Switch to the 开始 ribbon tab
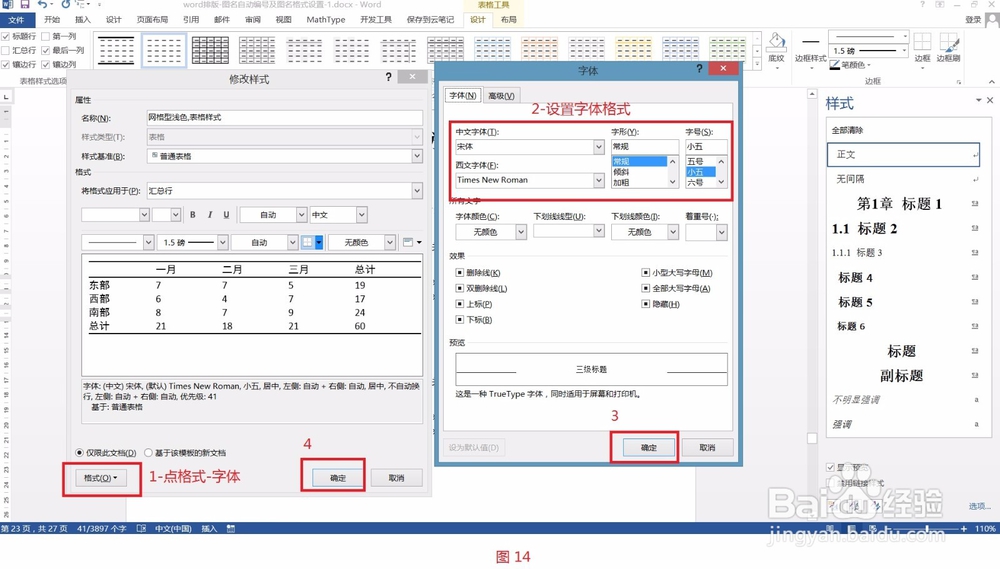1000x569 pixels. (x=52, y=20)
